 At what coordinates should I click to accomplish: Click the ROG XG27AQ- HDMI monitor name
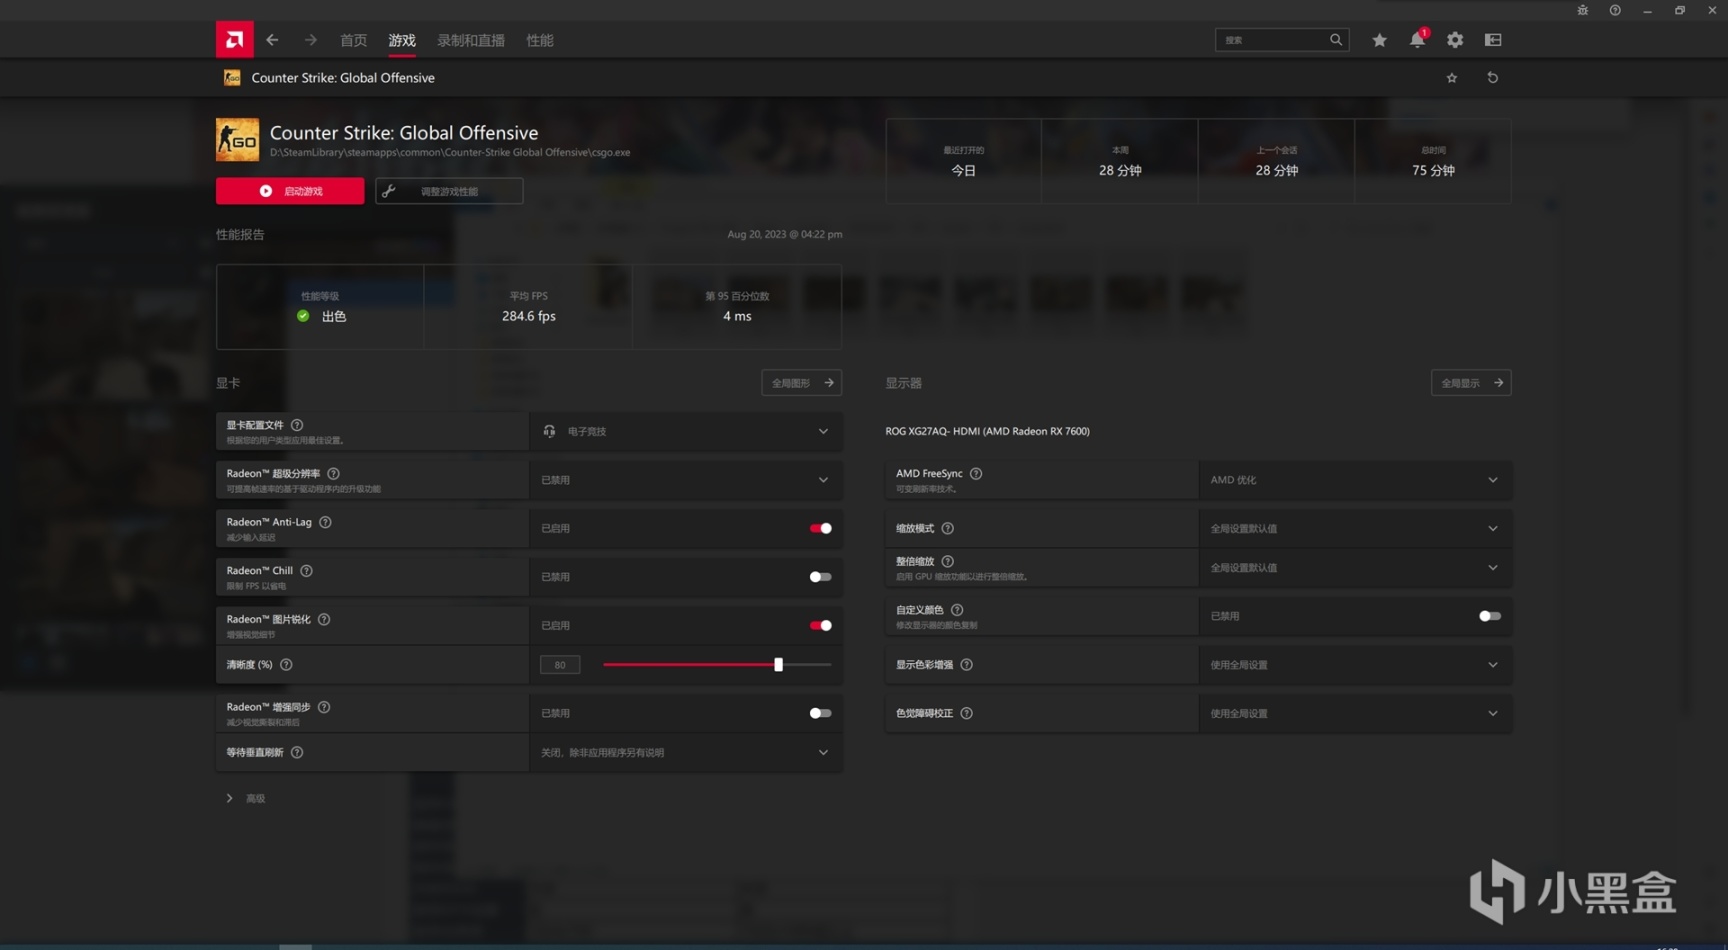(988, 431)
